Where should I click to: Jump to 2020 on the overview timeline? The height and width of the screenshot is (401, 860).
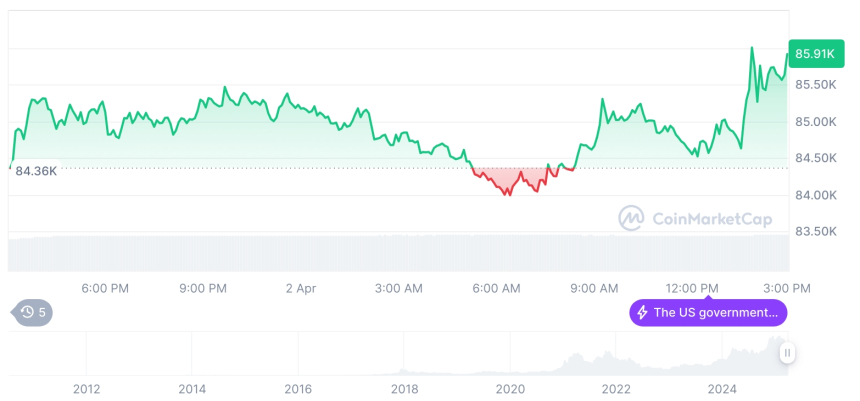(x=510, y=389)
